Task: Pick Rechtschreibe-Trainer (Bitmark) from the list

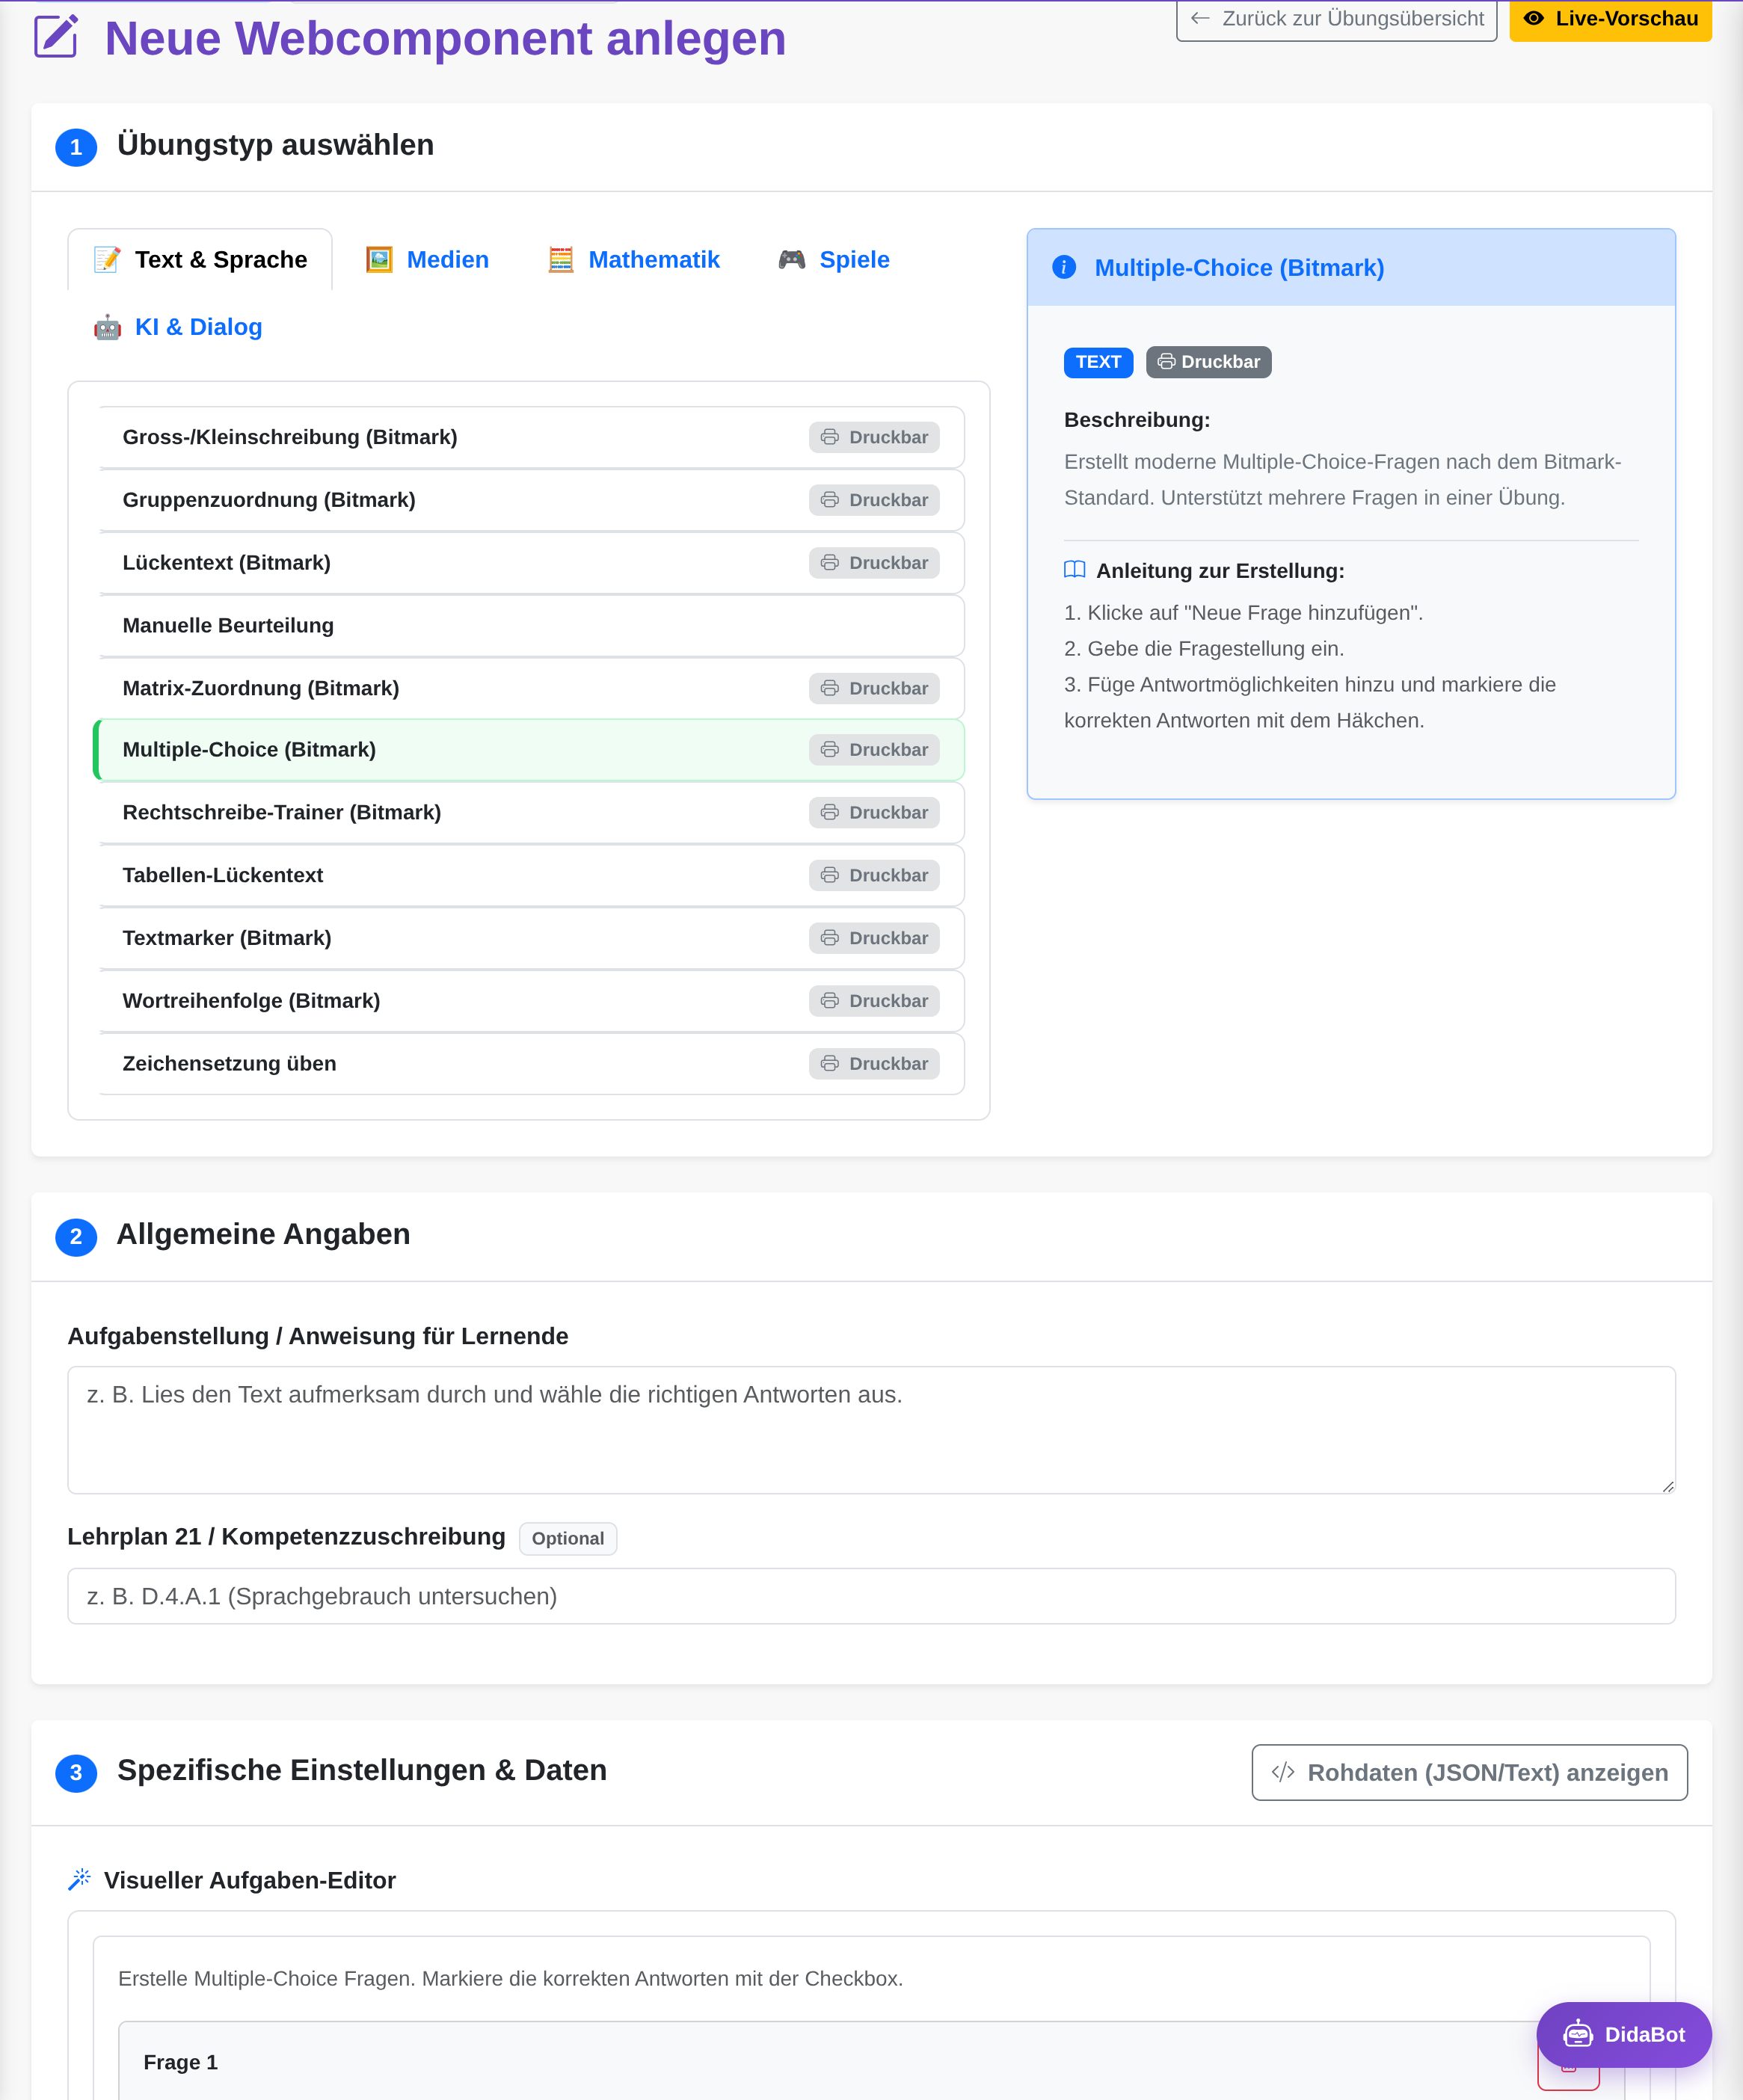Action: pyautogui.click(x=531, y=812)
